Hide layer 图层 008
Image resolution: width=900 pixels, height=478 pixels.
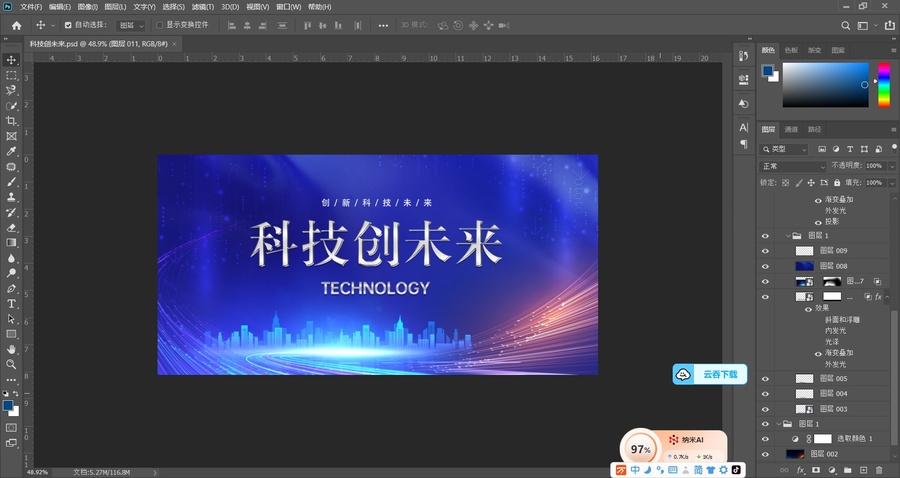[765, 266]
